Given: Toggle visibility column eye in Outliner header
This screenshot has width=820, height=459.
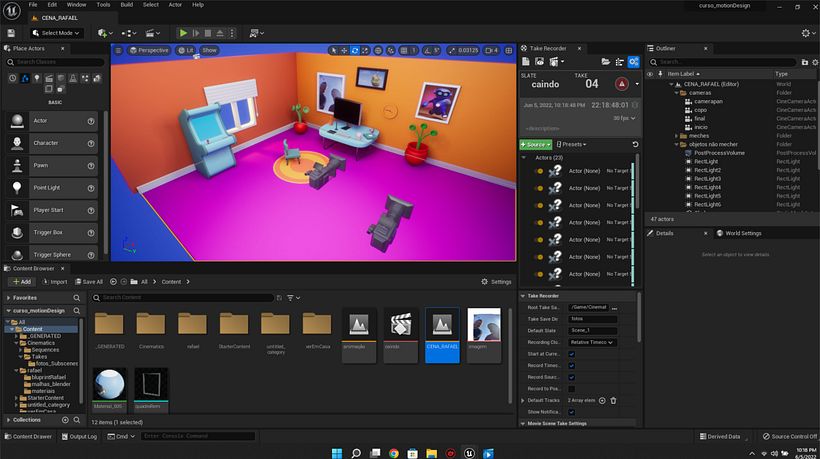Looking at the screenshot, I should click(650, 74).
